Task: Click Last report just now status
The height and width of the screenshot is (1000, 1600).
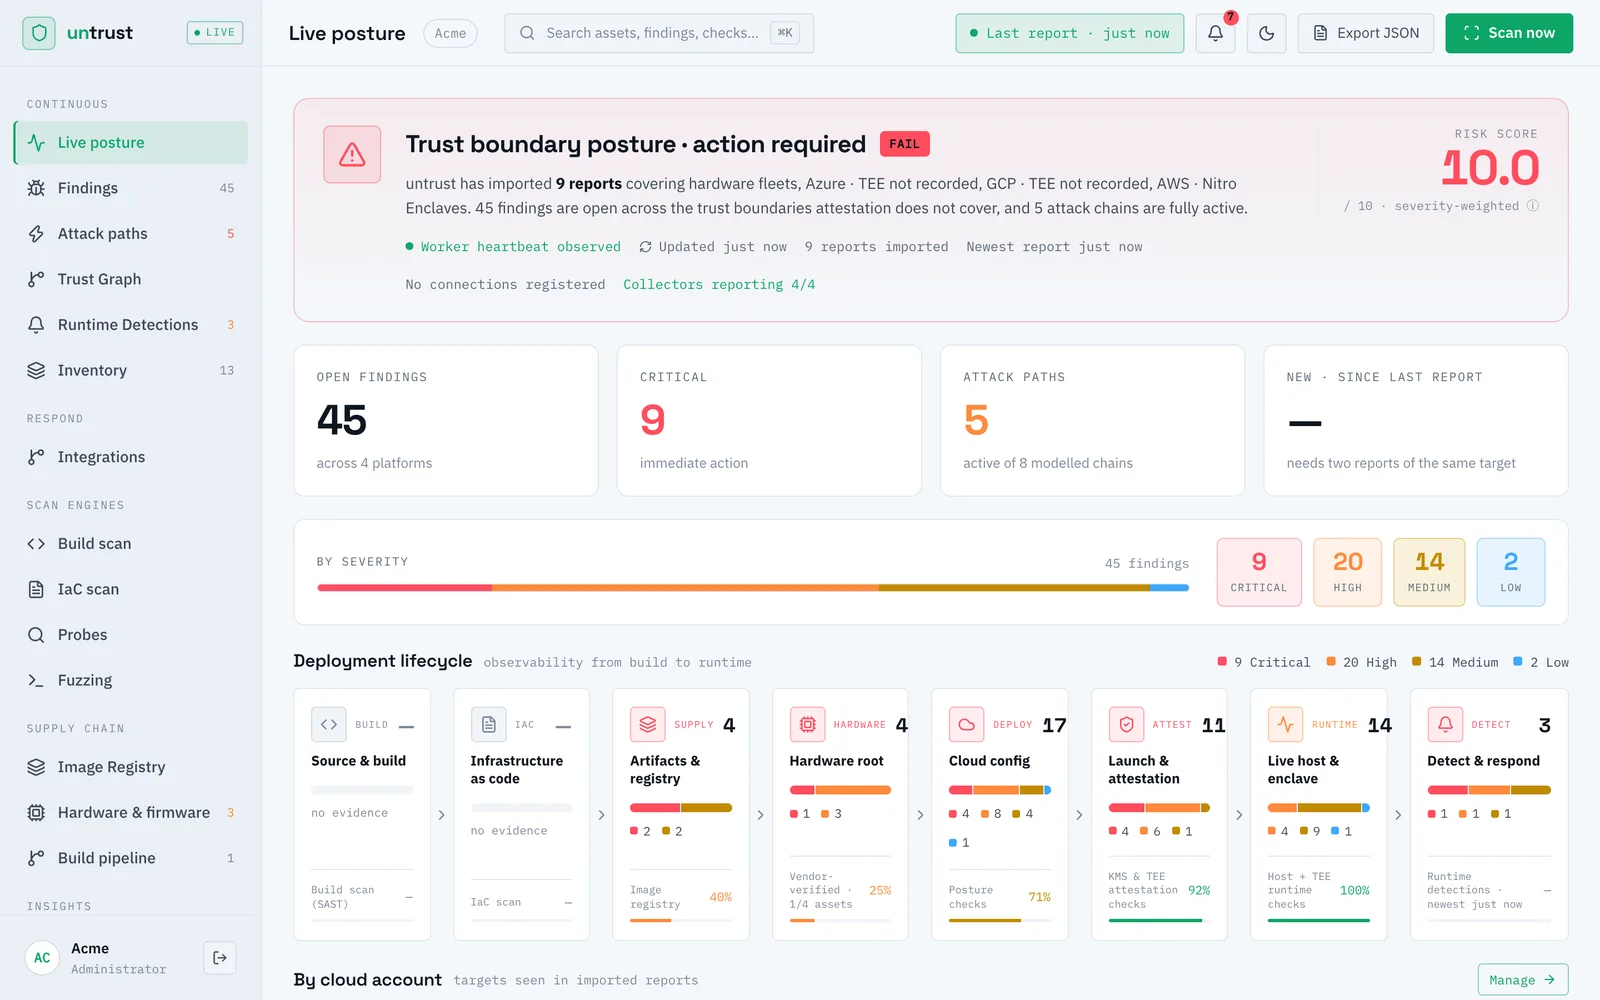Action: click(x=1069, y=33)
